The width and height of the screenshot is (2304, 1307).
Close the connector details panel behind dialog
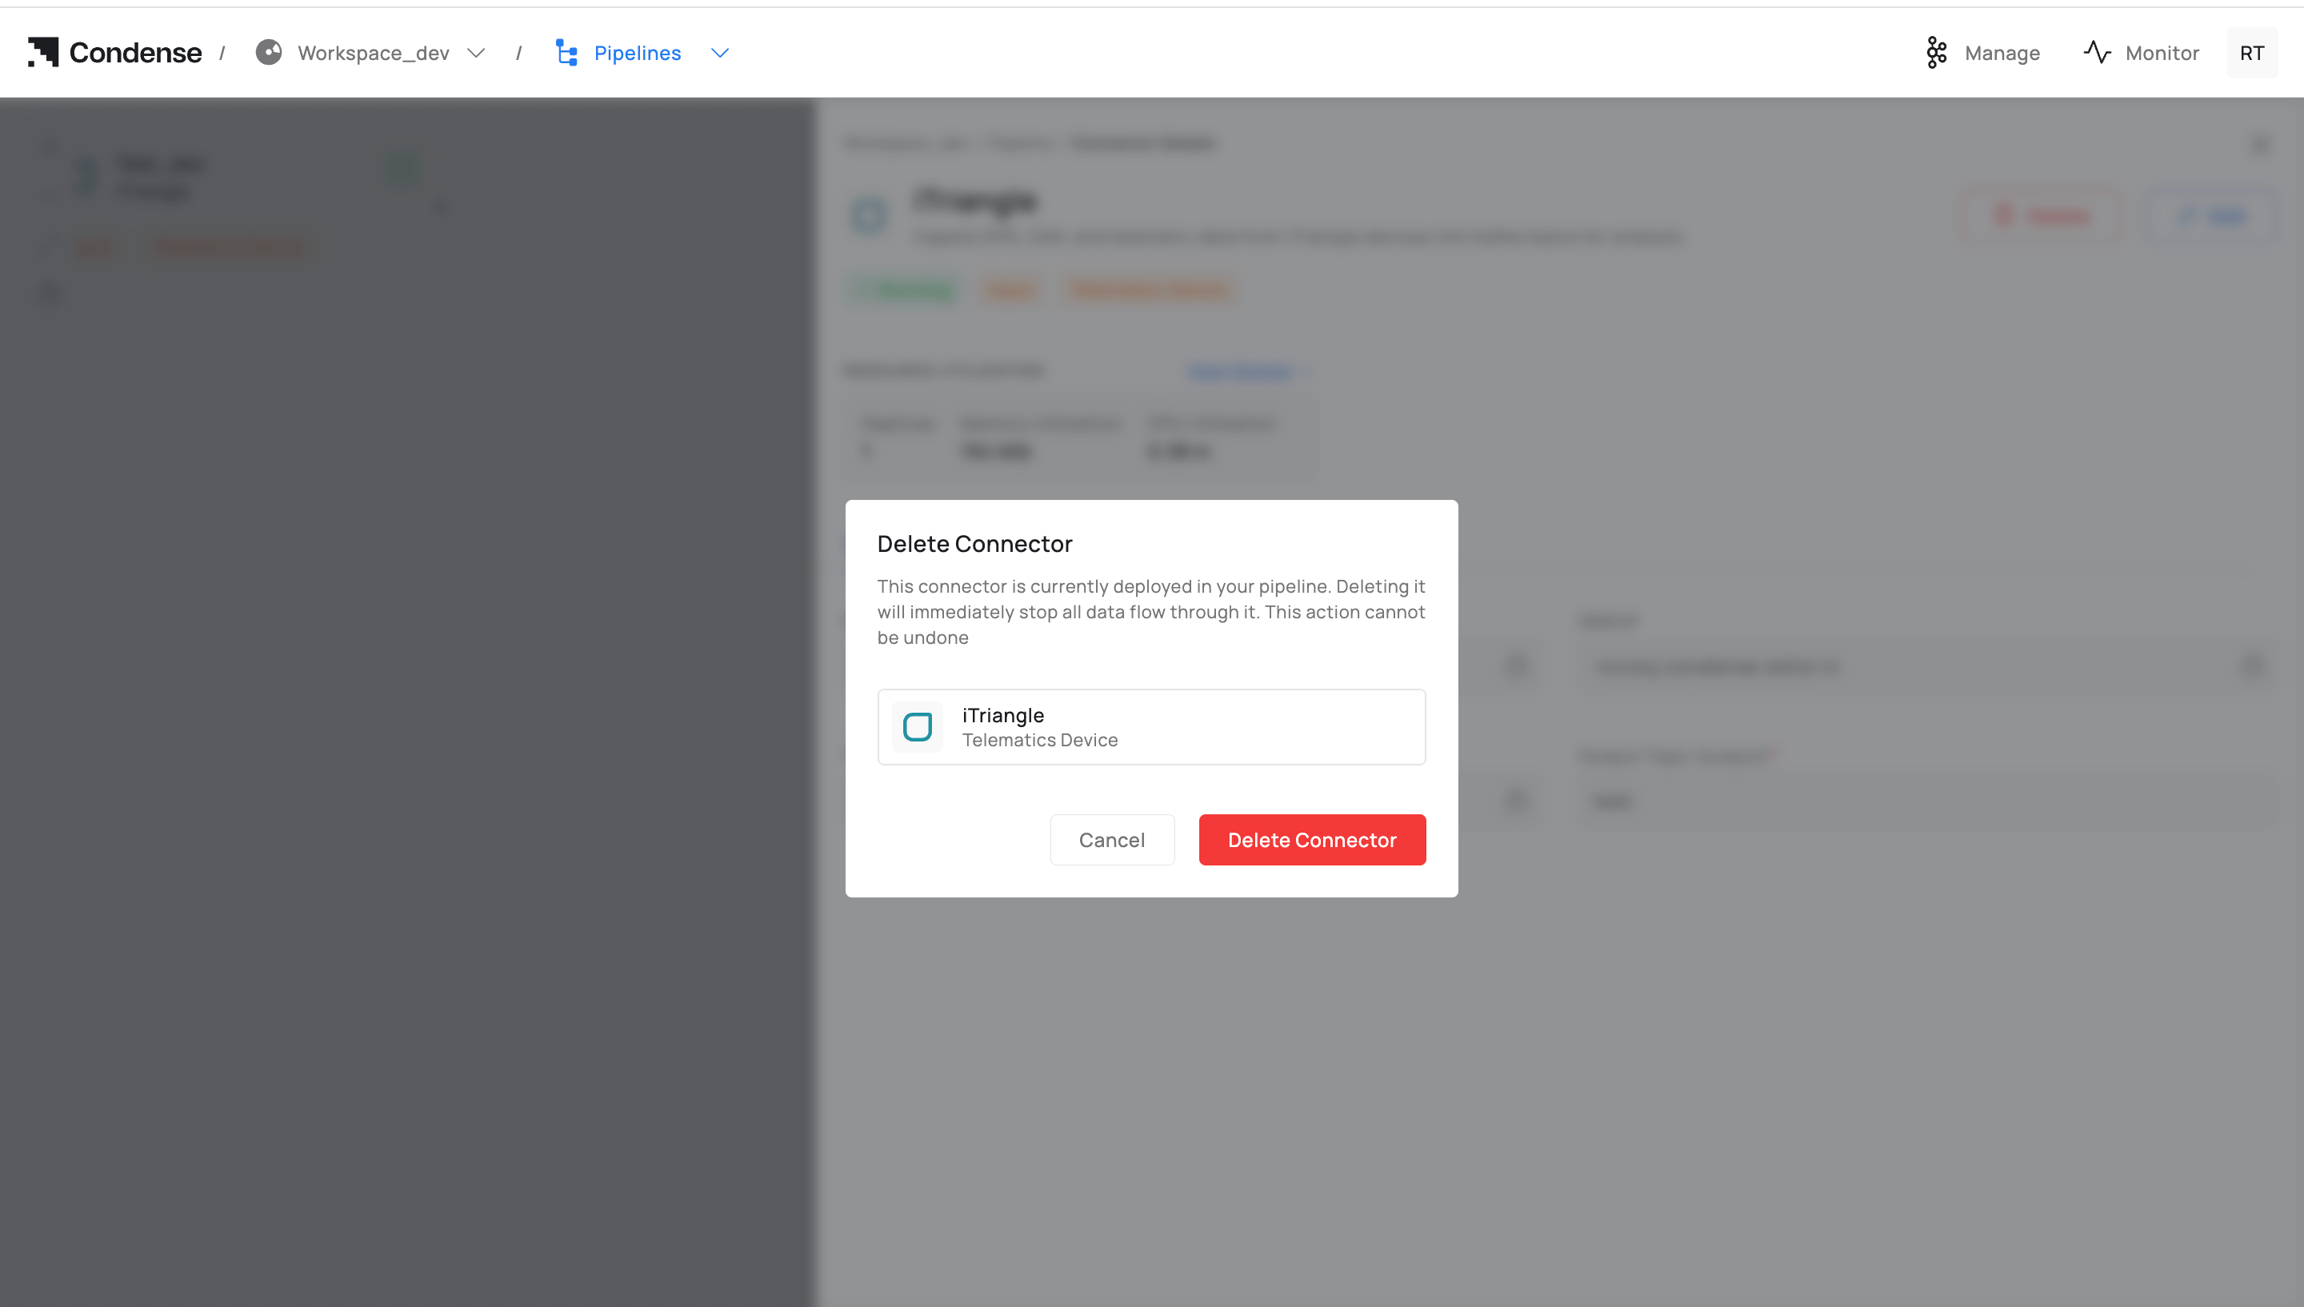tap(2260, 144)
